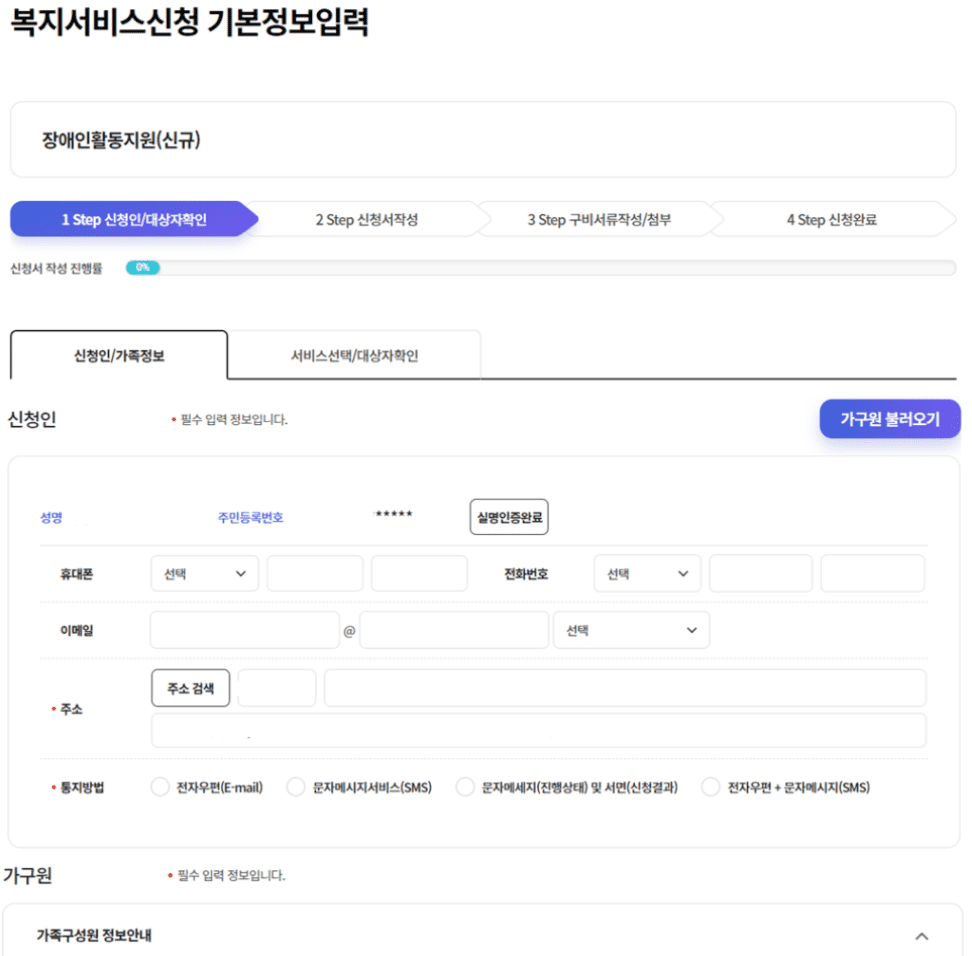Click the 0% progress indicator badge
972x956 pixels.
(x=143, y=268)
